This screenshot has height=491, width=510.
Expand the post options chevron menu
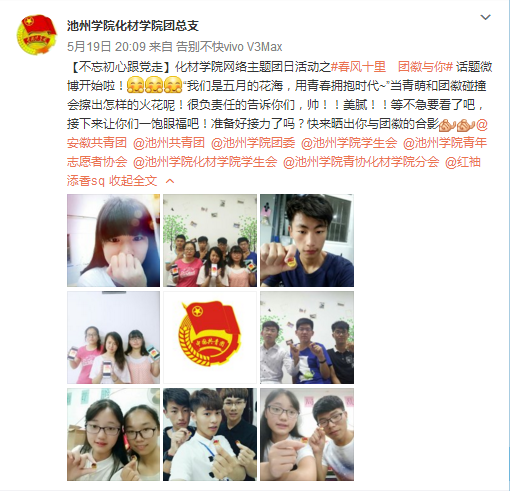click(x=485, y=17)
